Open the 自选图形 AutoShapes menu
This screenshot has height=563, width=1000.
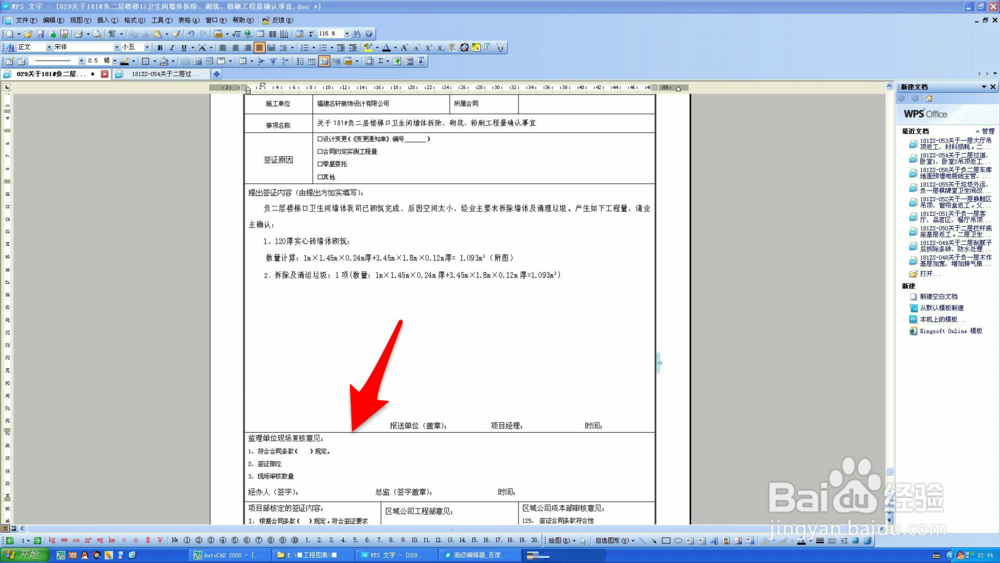[615, 541]
